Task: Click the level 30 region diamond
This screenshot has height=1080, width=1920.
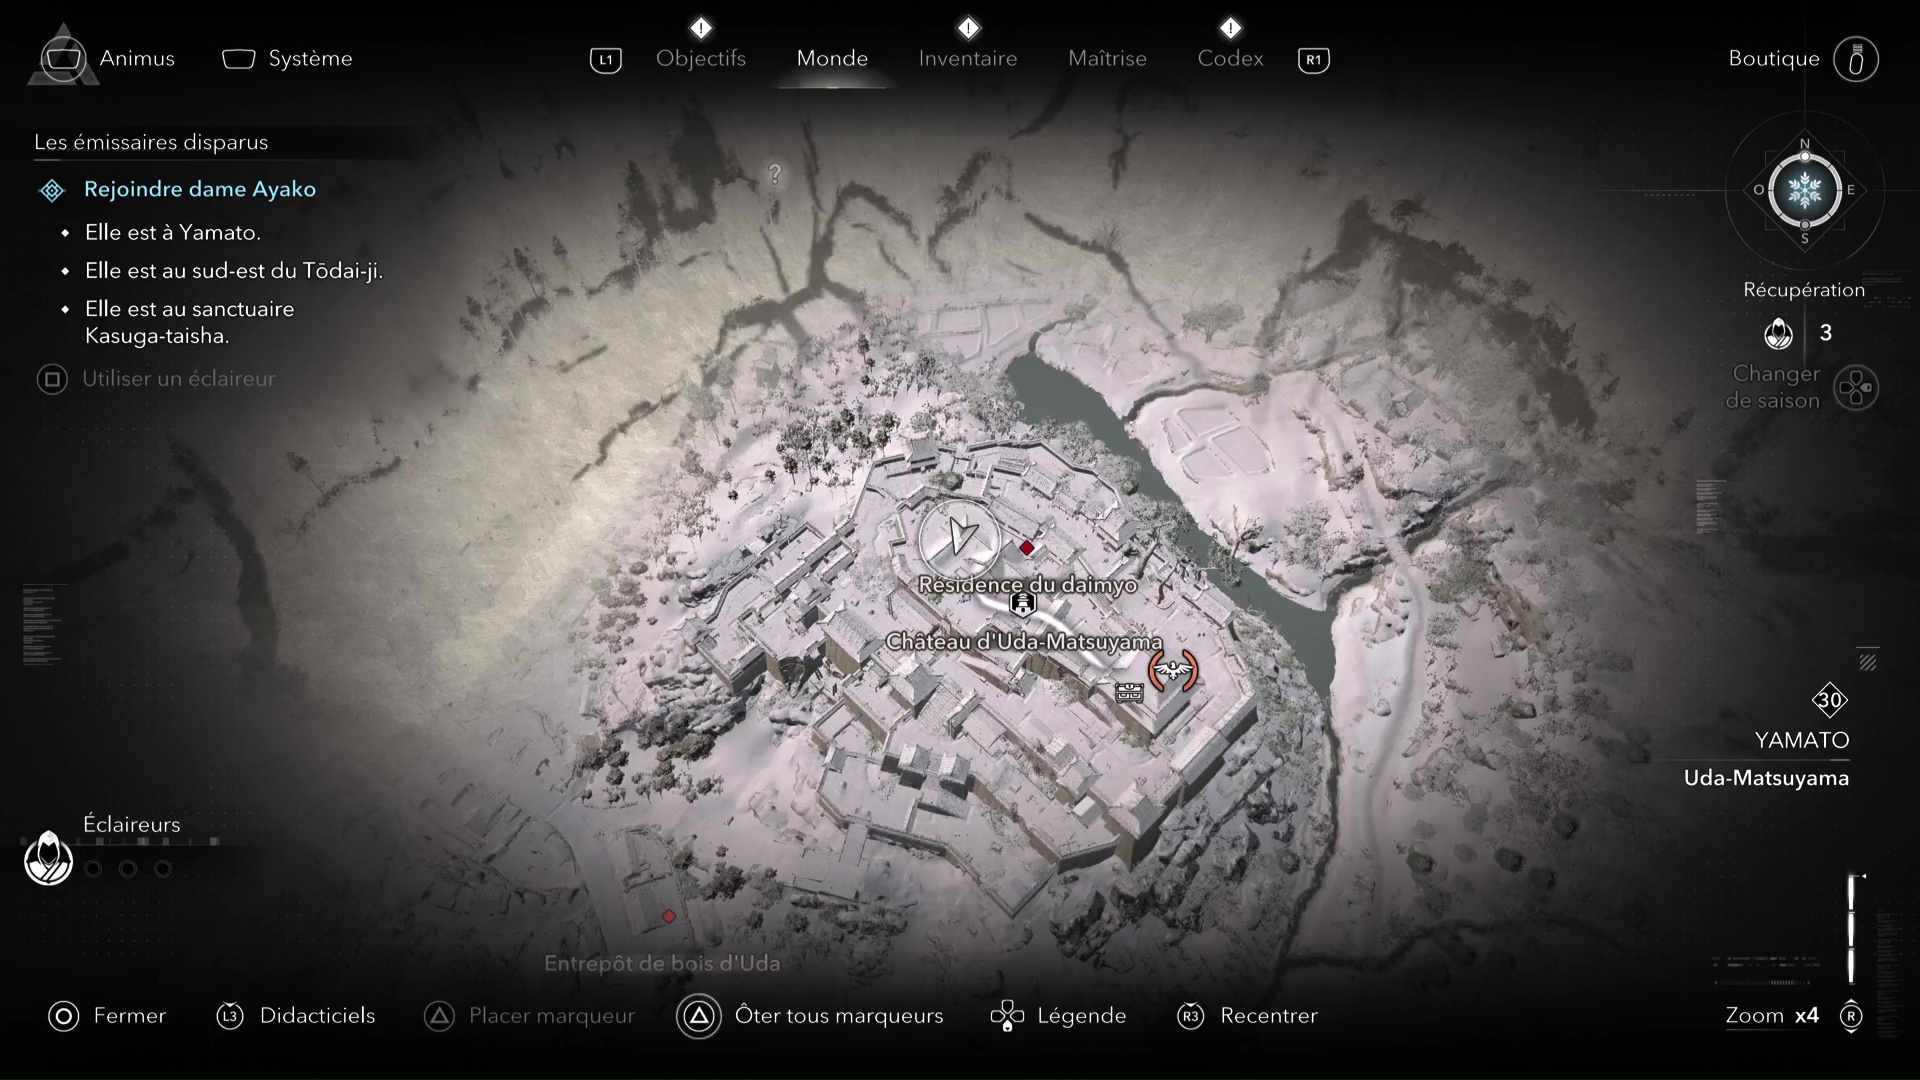Action: click(x=1830, y=700)
